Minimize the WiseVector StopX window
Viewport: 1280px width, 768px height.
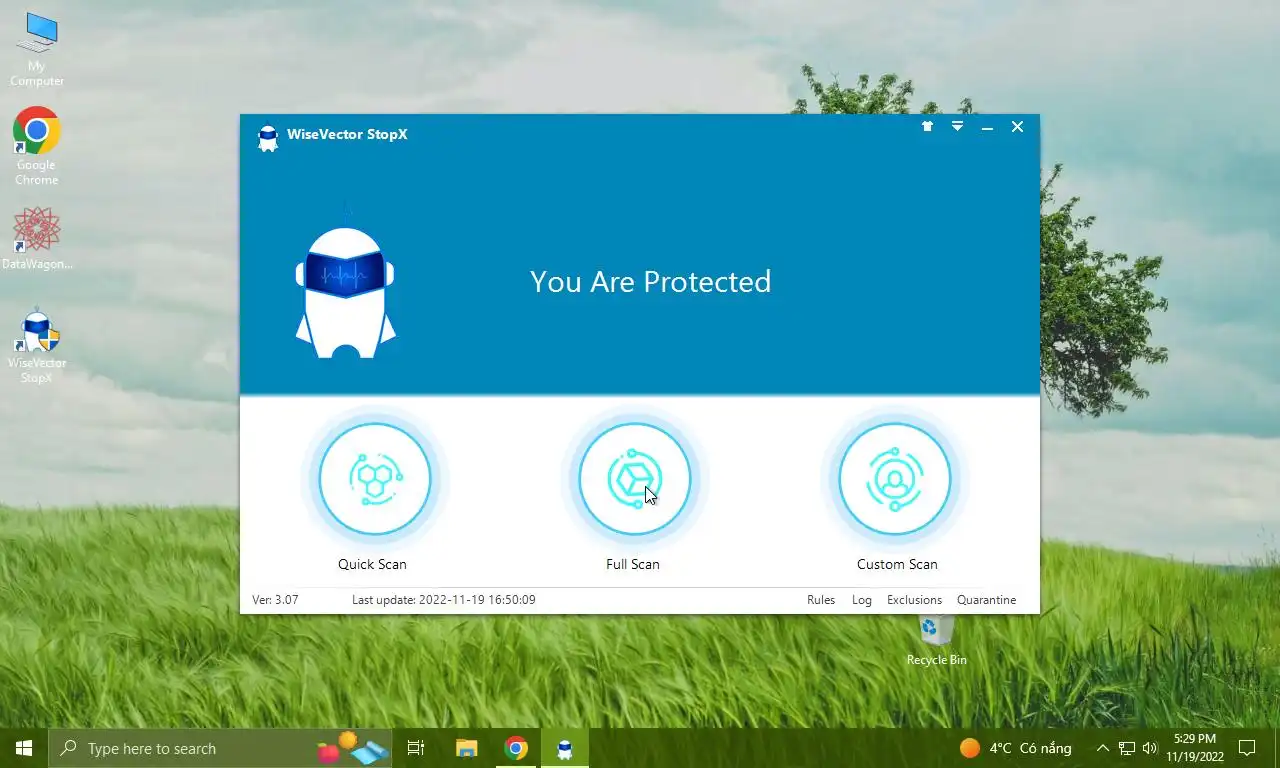click(x=987, y=128)
